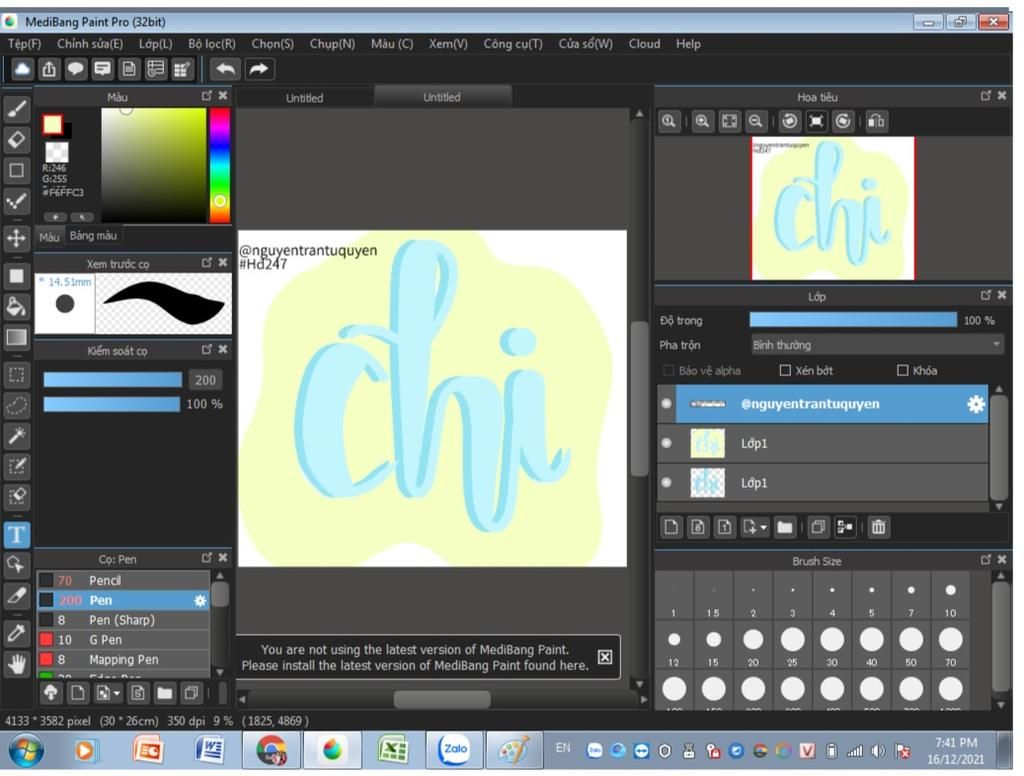Click the brush size slider showing 200
The image size is (1024, 776).
click(112, 380)
